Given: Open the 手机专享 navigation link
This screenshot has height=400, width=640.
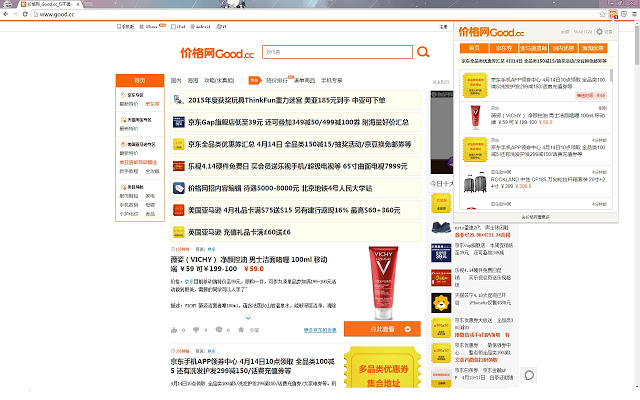Looking at the screenshot, I should (x=331, y=80).
